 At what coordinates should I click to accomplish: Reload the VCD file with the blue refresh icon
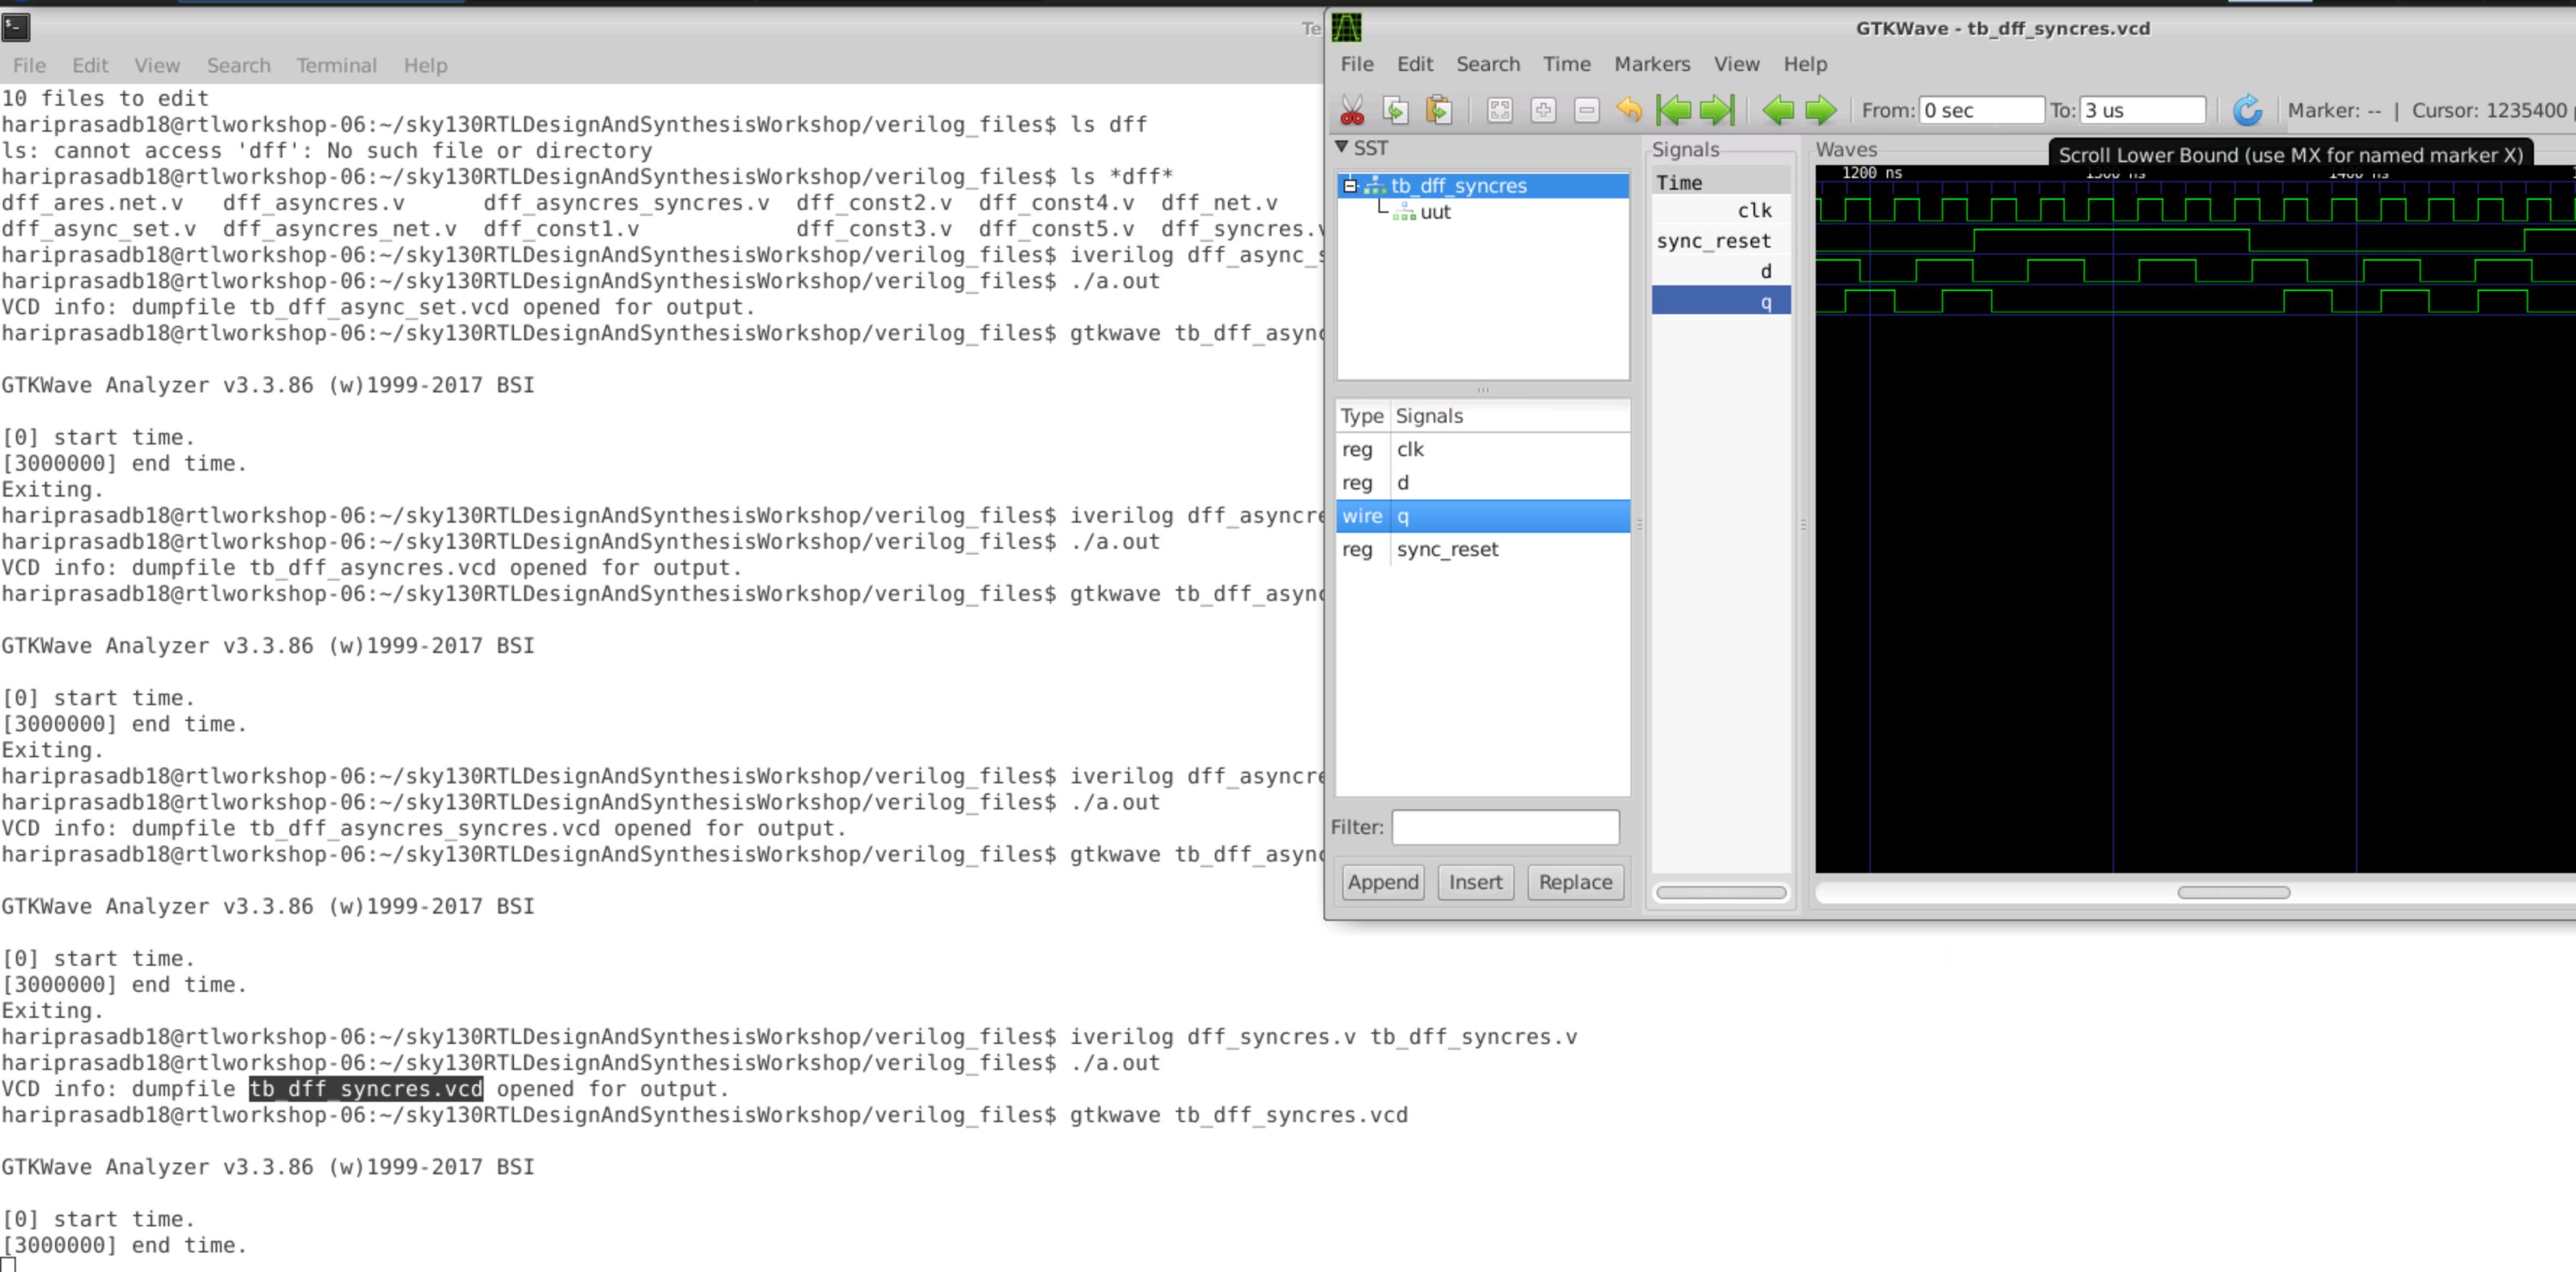[2249, 111]
